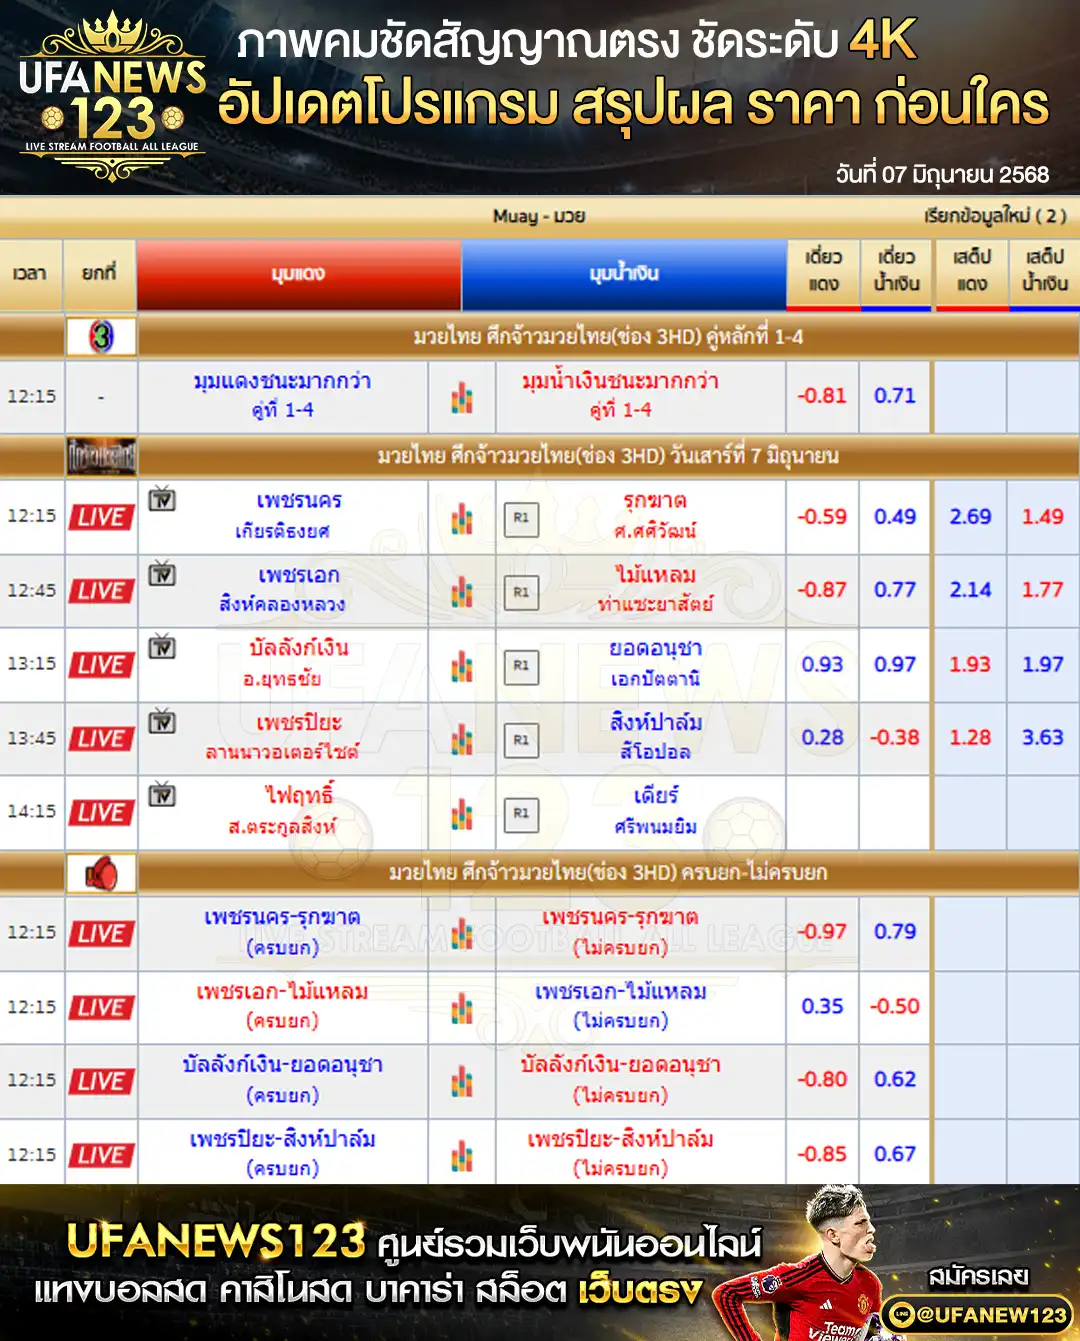Open stats chart icon in เพชรนคร-รุกฆาต ครบยก row
The image size is (1080, 1341).
[x=461, y=934]
